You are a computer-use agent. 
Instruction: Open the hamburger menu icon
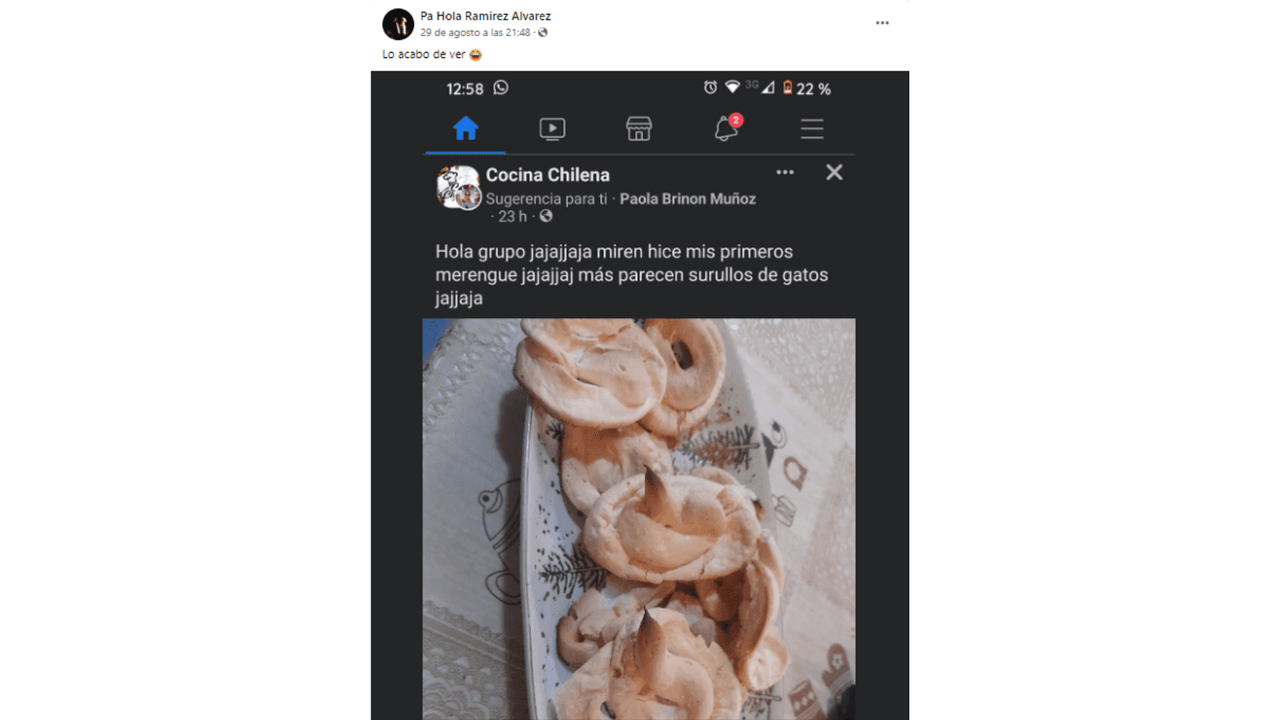811,128
